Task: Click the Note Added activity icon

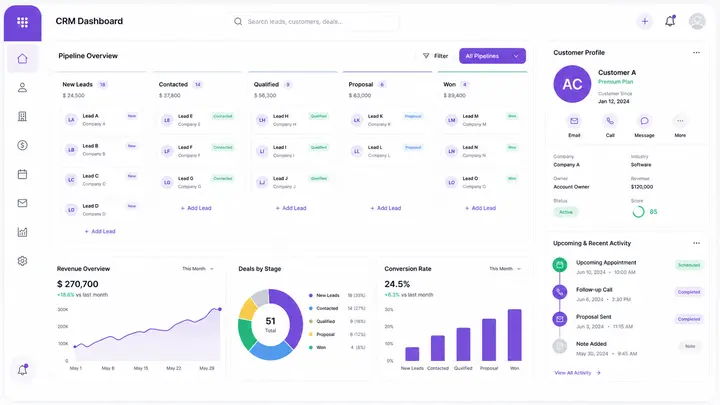Action: pyautogui.click(x=559, y=346)
